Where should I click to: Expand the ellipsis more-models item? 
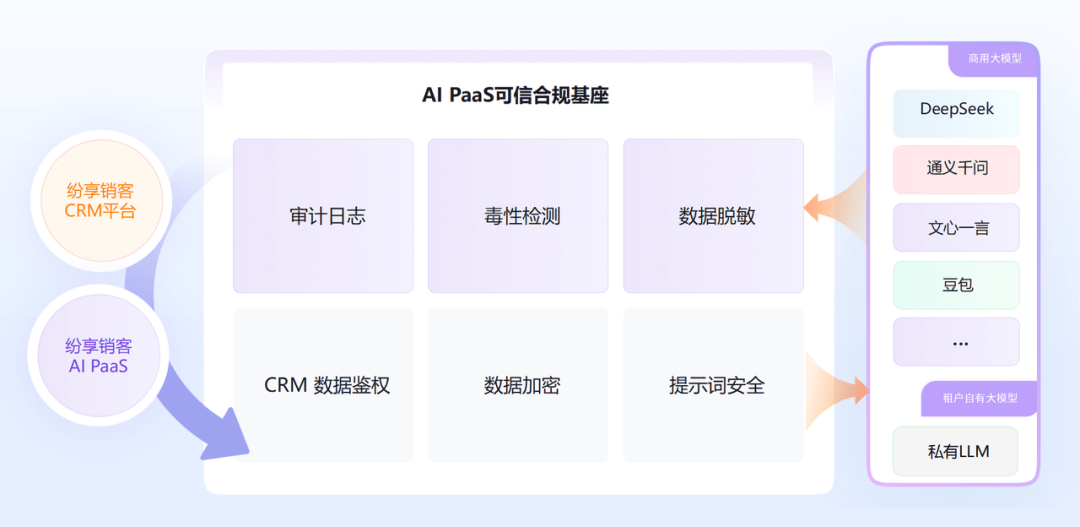click(956, 342)
